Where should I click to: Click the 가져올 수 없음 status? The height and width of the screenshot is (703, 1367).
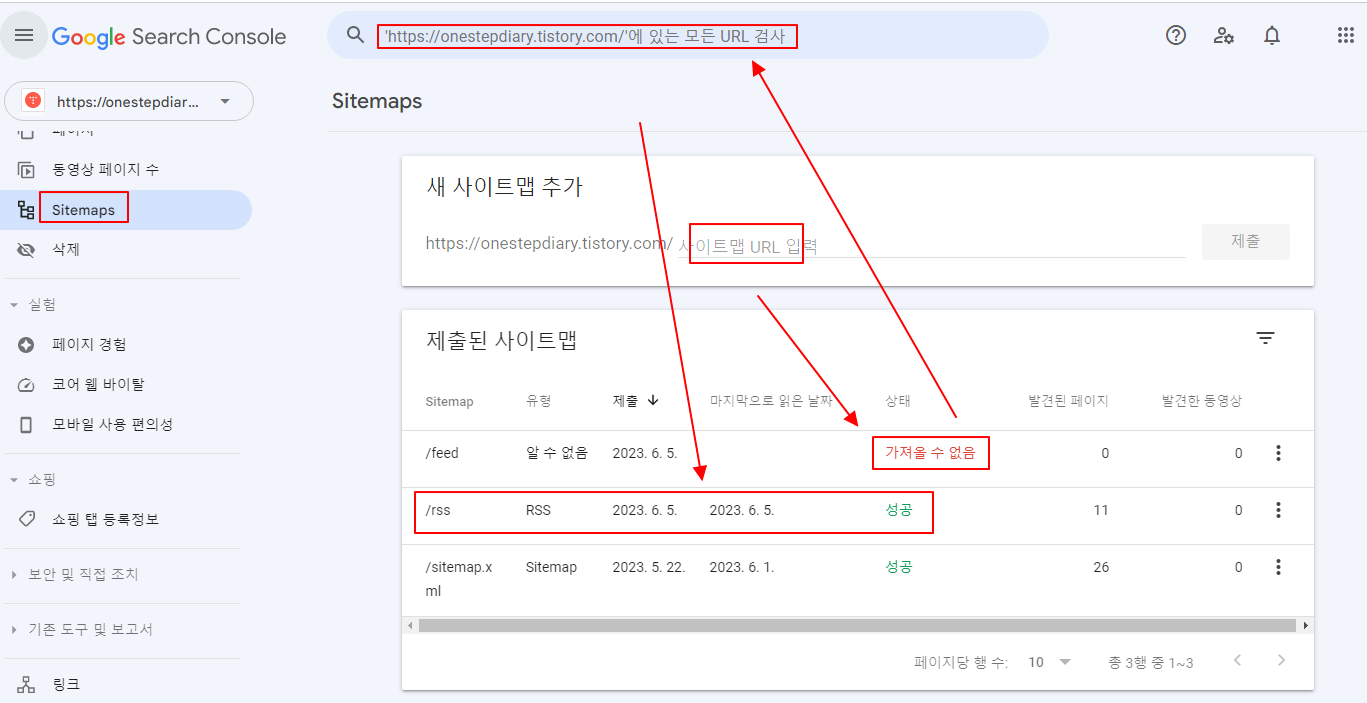pyautogui.click(x=930, y=453)
